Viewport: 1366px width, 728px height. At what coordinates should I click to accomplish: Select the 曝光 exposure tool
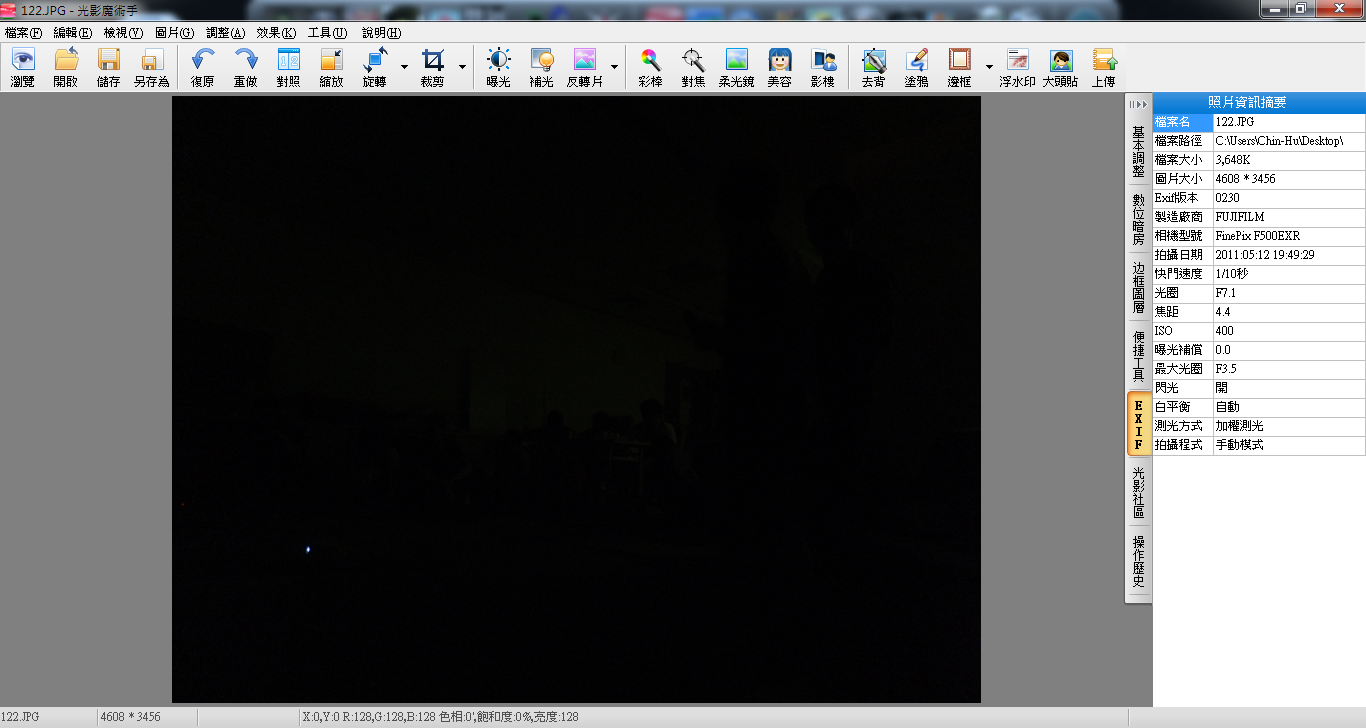click(x=498, y=67)
